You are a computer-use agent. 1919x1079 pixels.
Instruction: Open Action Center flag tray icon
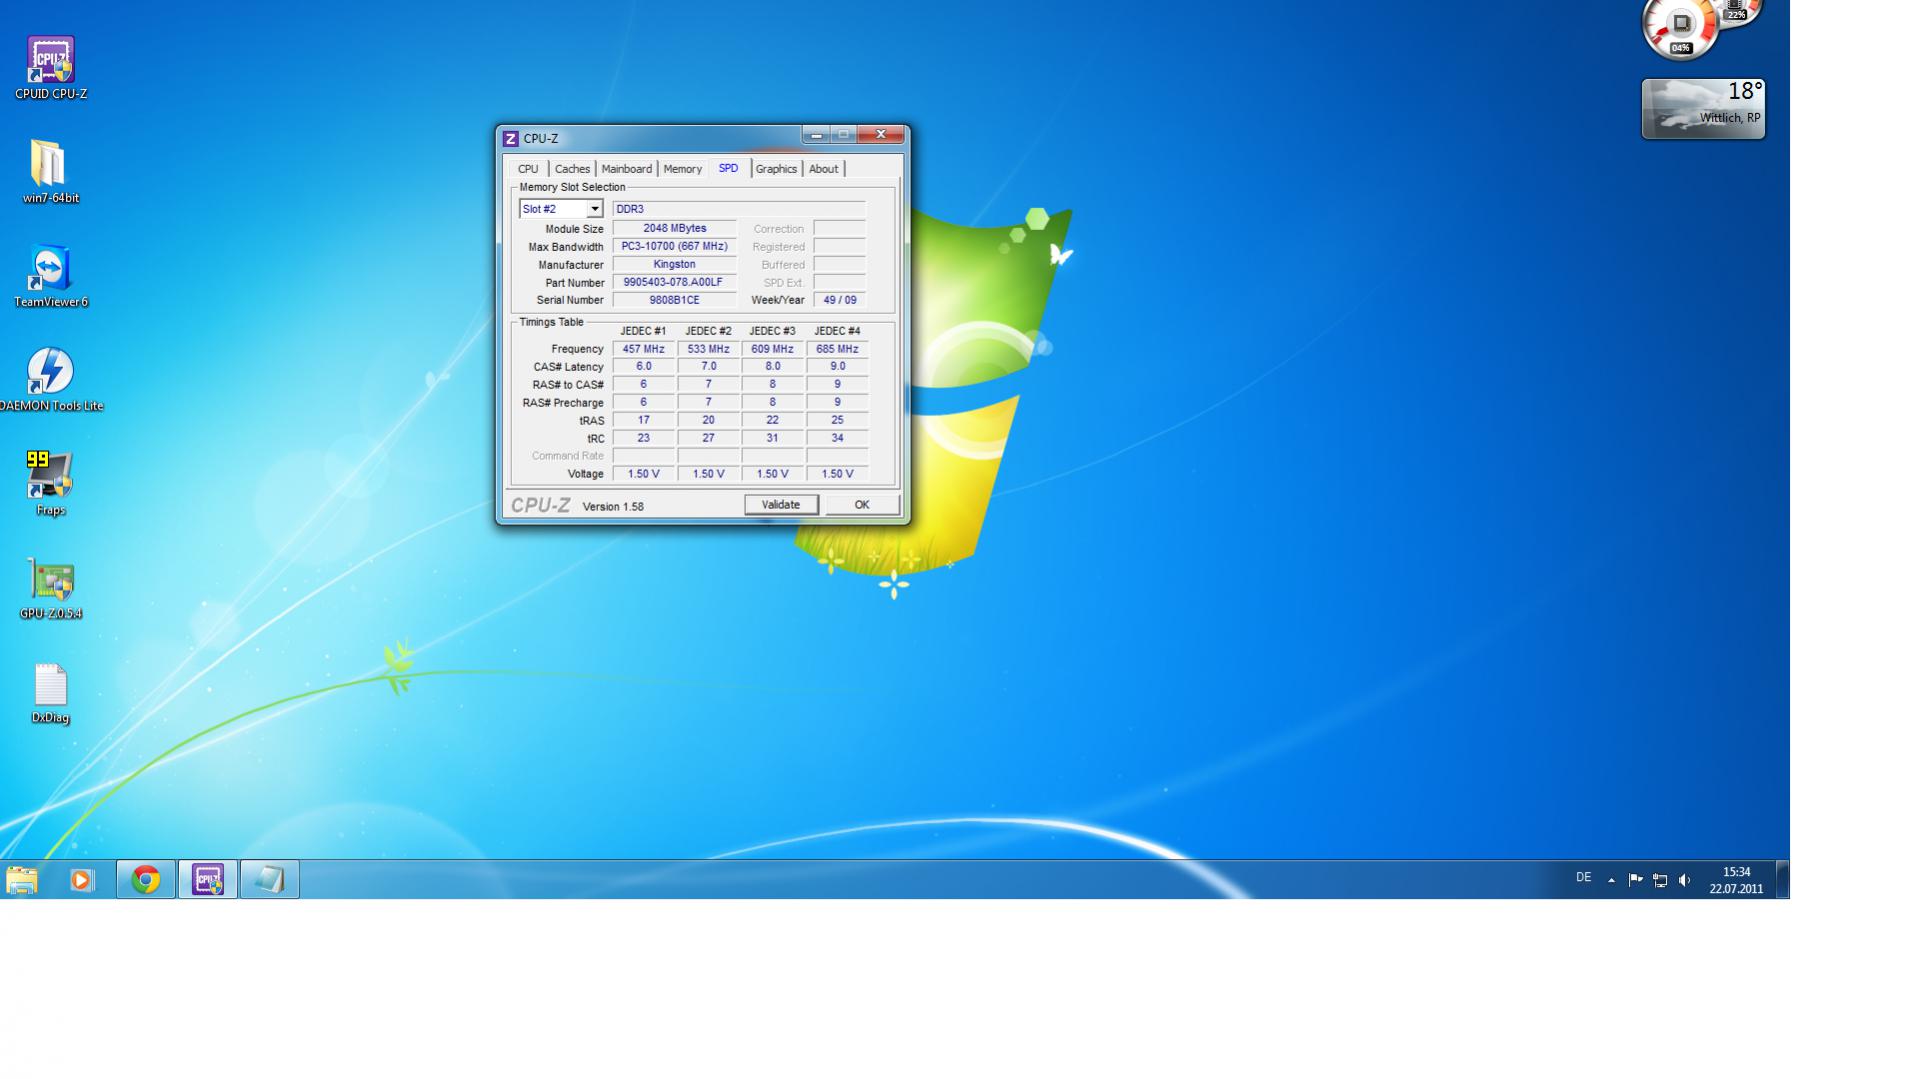(1636, 880)
